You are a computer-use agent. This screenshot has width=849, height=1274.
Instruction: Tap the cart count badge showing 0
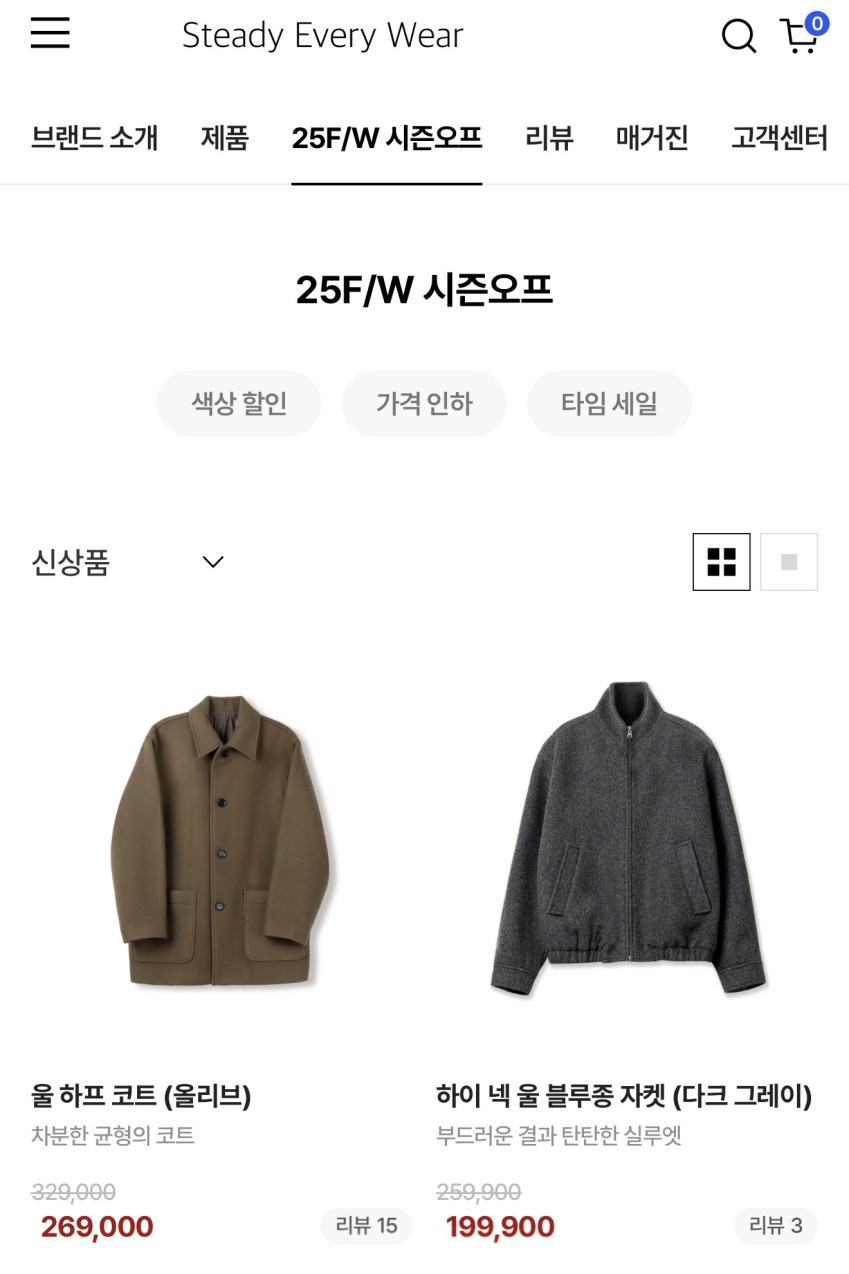point(817,24)
